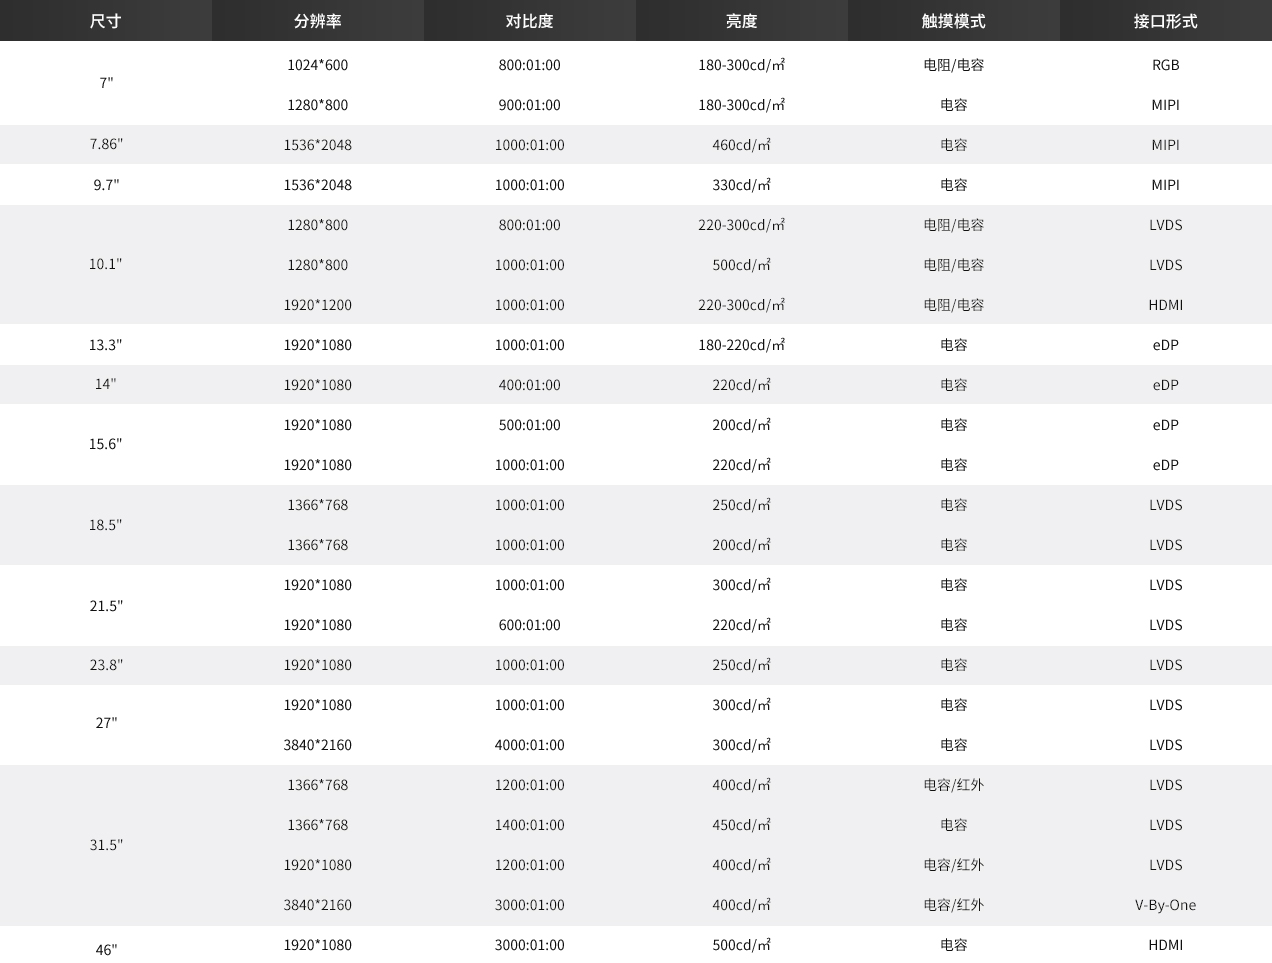The image size is (1272, 963).
Task: Select the 1024*600 resolution cell
Action: pos(318,65)
